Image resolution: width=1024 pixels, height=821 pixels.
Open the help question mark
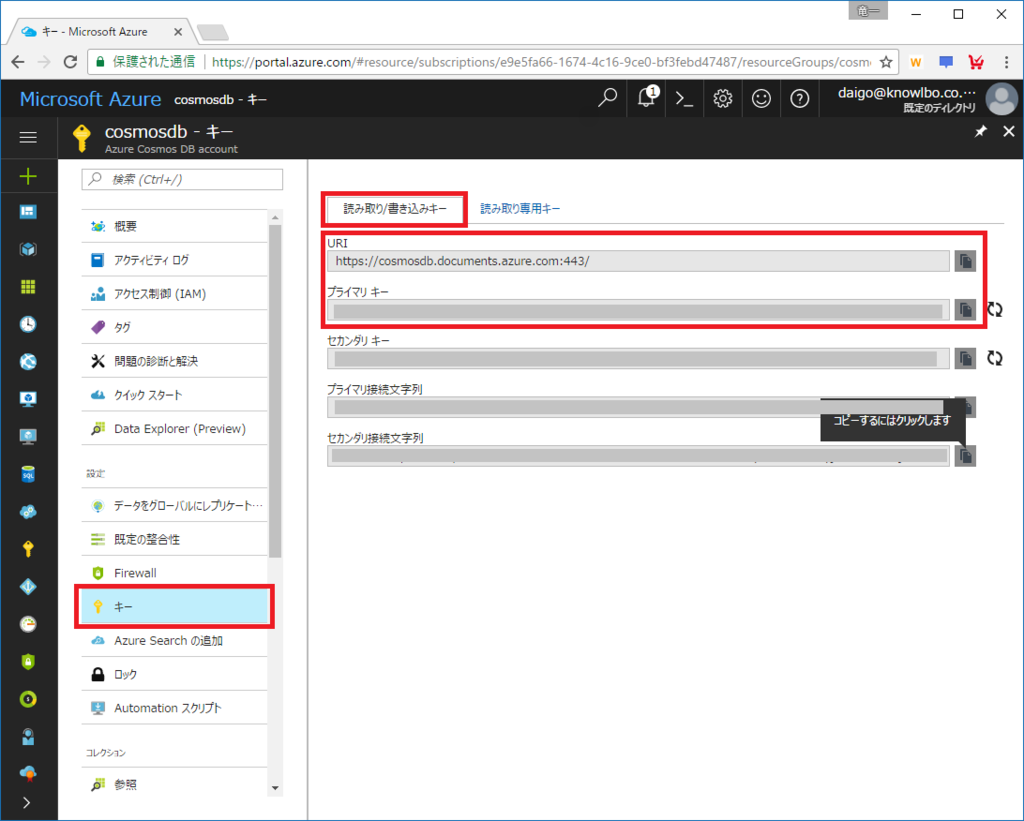(x=799, y=99)
